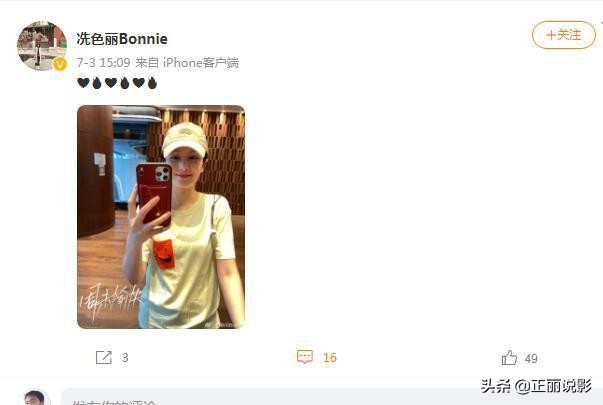The image size is (603, 405).
Task: Click the comment count 16
Action: pos(330,358)
